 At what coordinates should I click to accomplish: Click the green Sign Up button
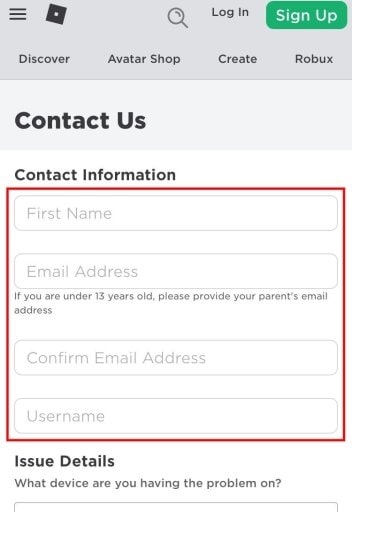click(306, 15)
